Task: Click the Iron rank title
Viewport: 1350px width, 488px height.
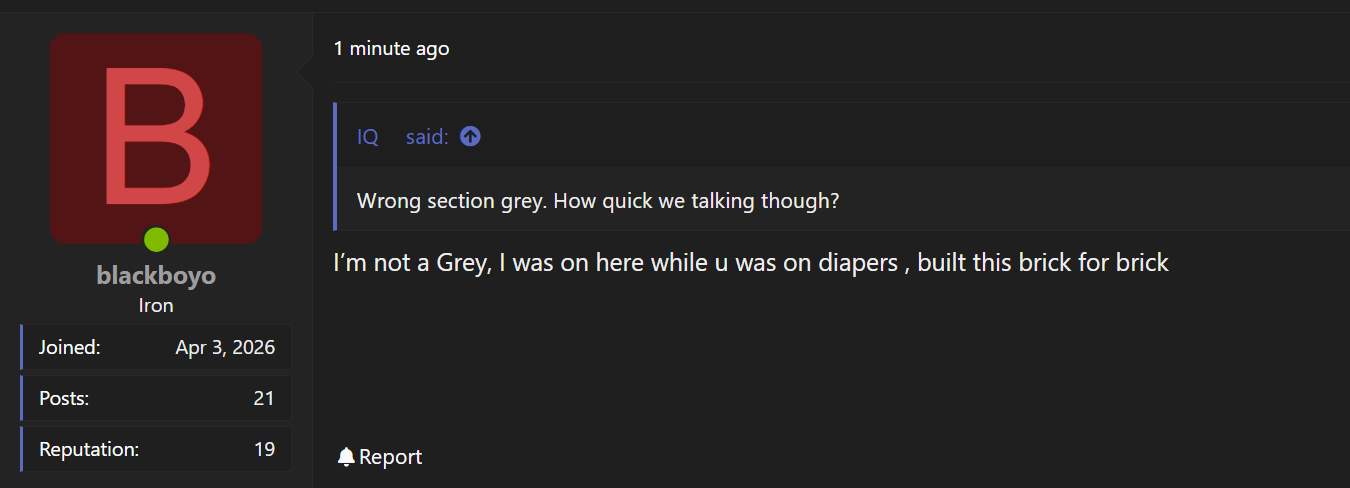Action: pos(156,306)
